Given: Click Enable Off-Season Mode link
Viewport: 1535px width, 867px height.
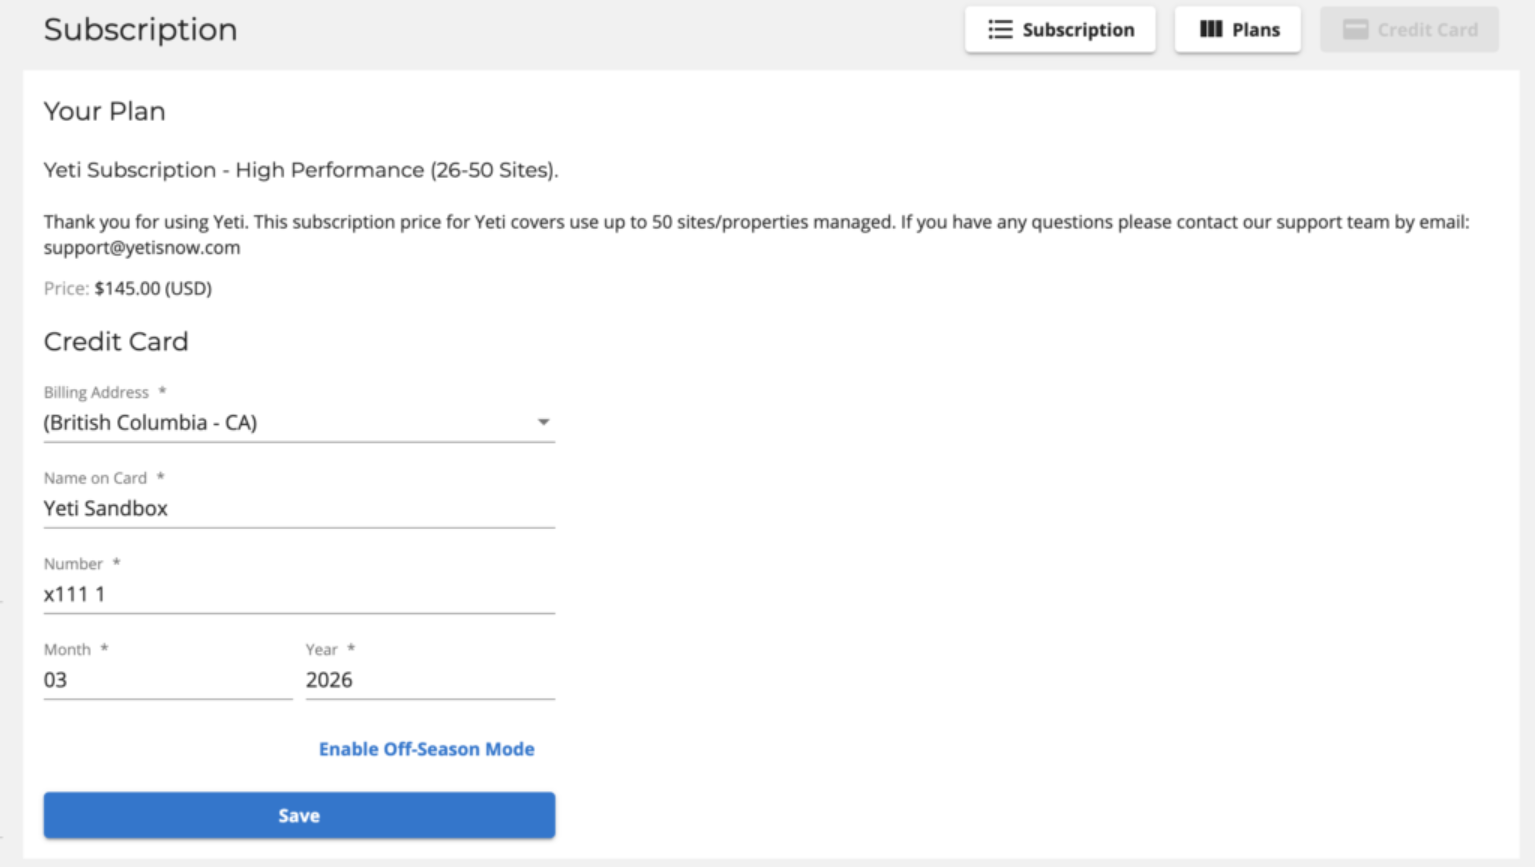Looking at the screenshot, I should (427, 749).
